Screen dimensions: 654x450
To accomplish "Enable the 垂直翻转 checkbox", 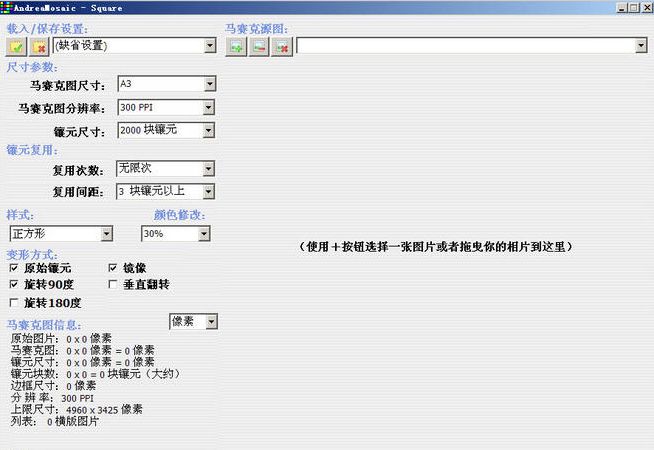I will [113, 284].
